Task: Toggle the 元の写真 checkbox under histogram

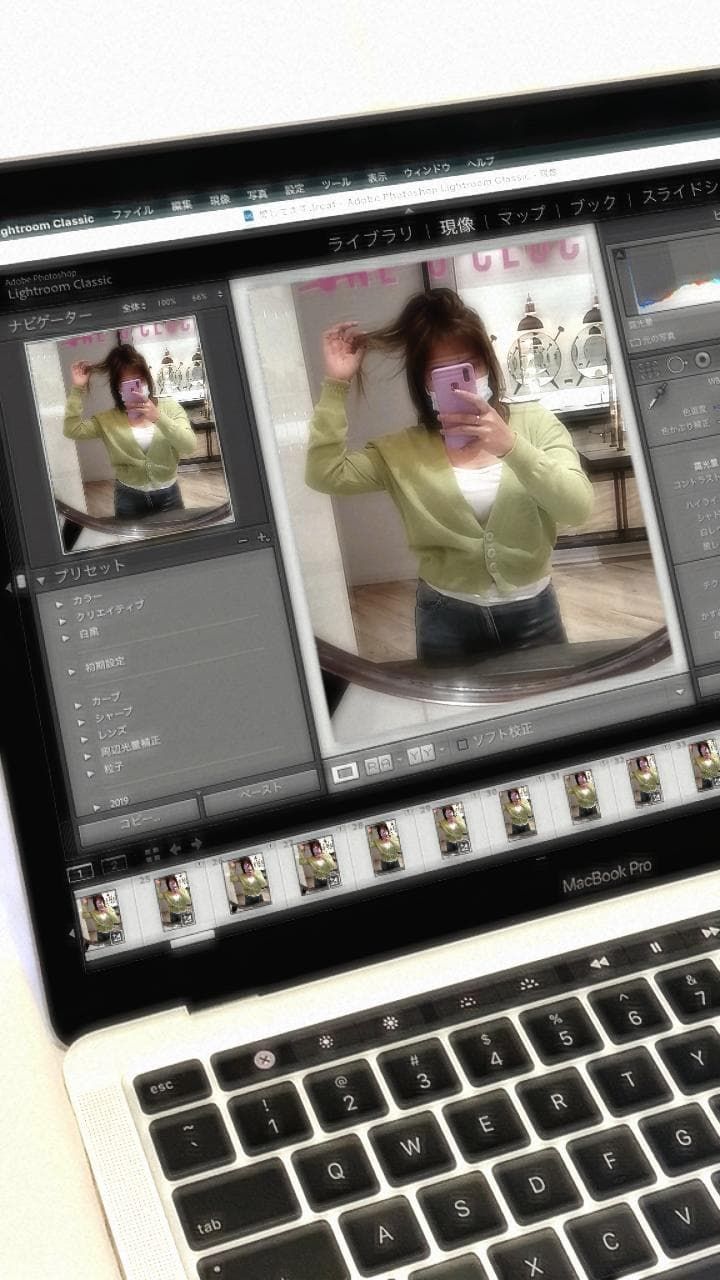Action: tap(634, 342)
